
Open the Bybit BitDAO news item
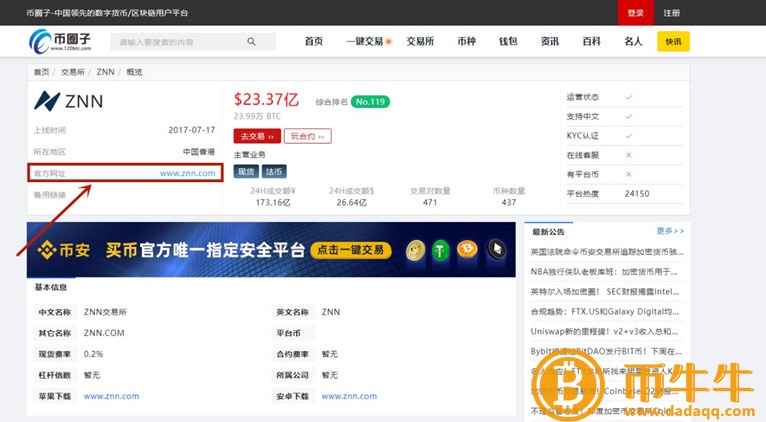pyautogui.click(x=606, y=351)
